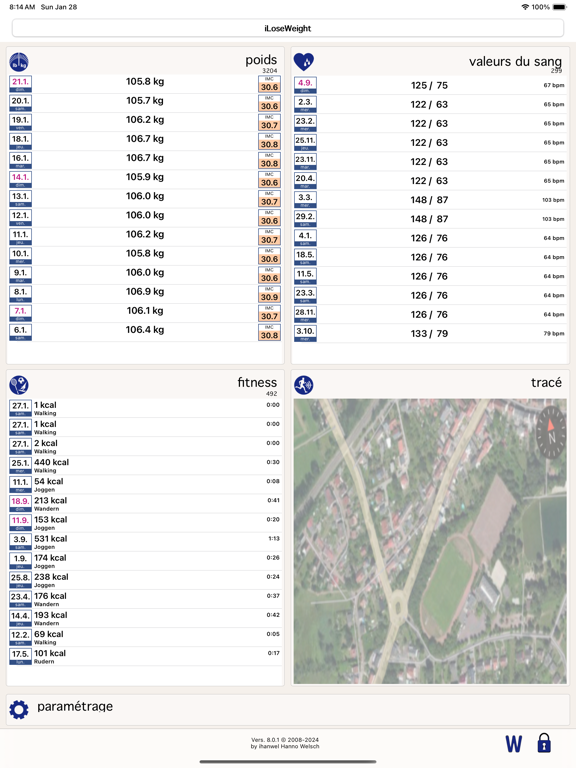This screenshot has width=576, height=768.
Task: Open the poids weight scale icon
Action: pyautogui.click(x=19, y=62)
